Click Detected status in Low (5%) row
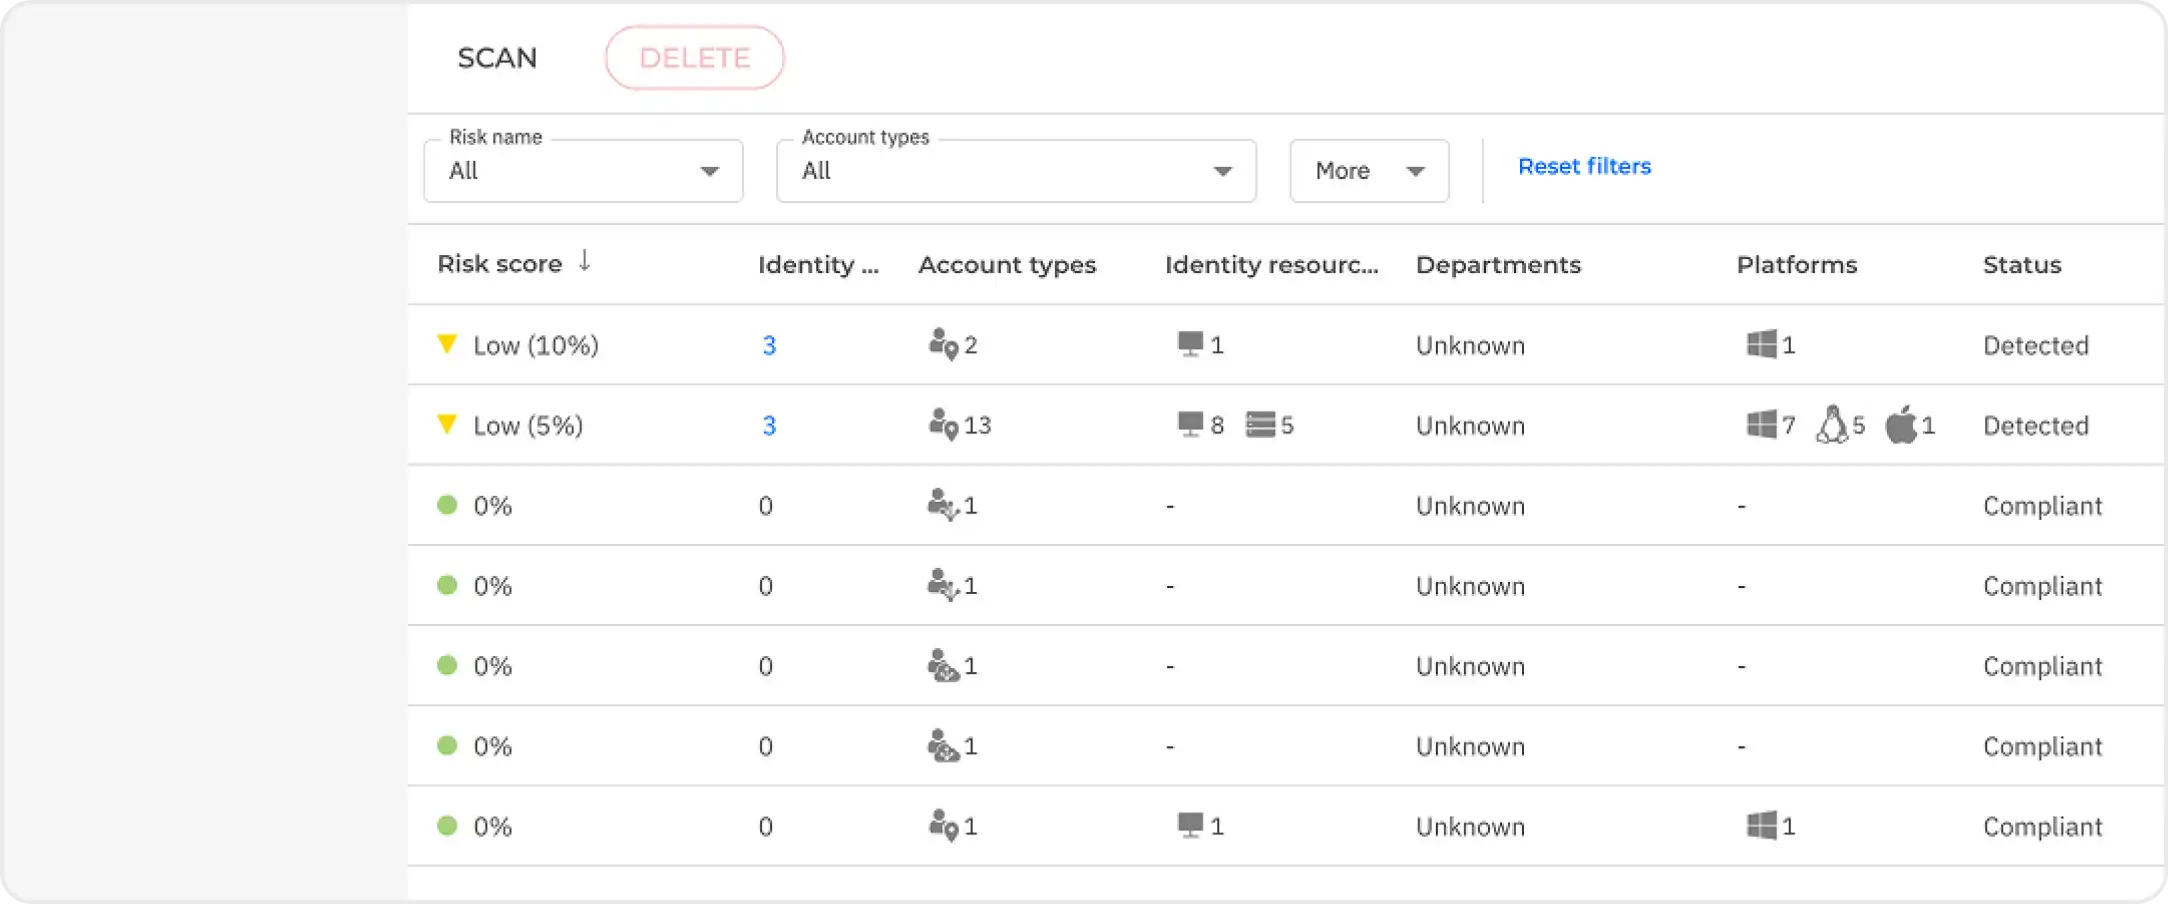The image size is (2168, 904). 2036,426
